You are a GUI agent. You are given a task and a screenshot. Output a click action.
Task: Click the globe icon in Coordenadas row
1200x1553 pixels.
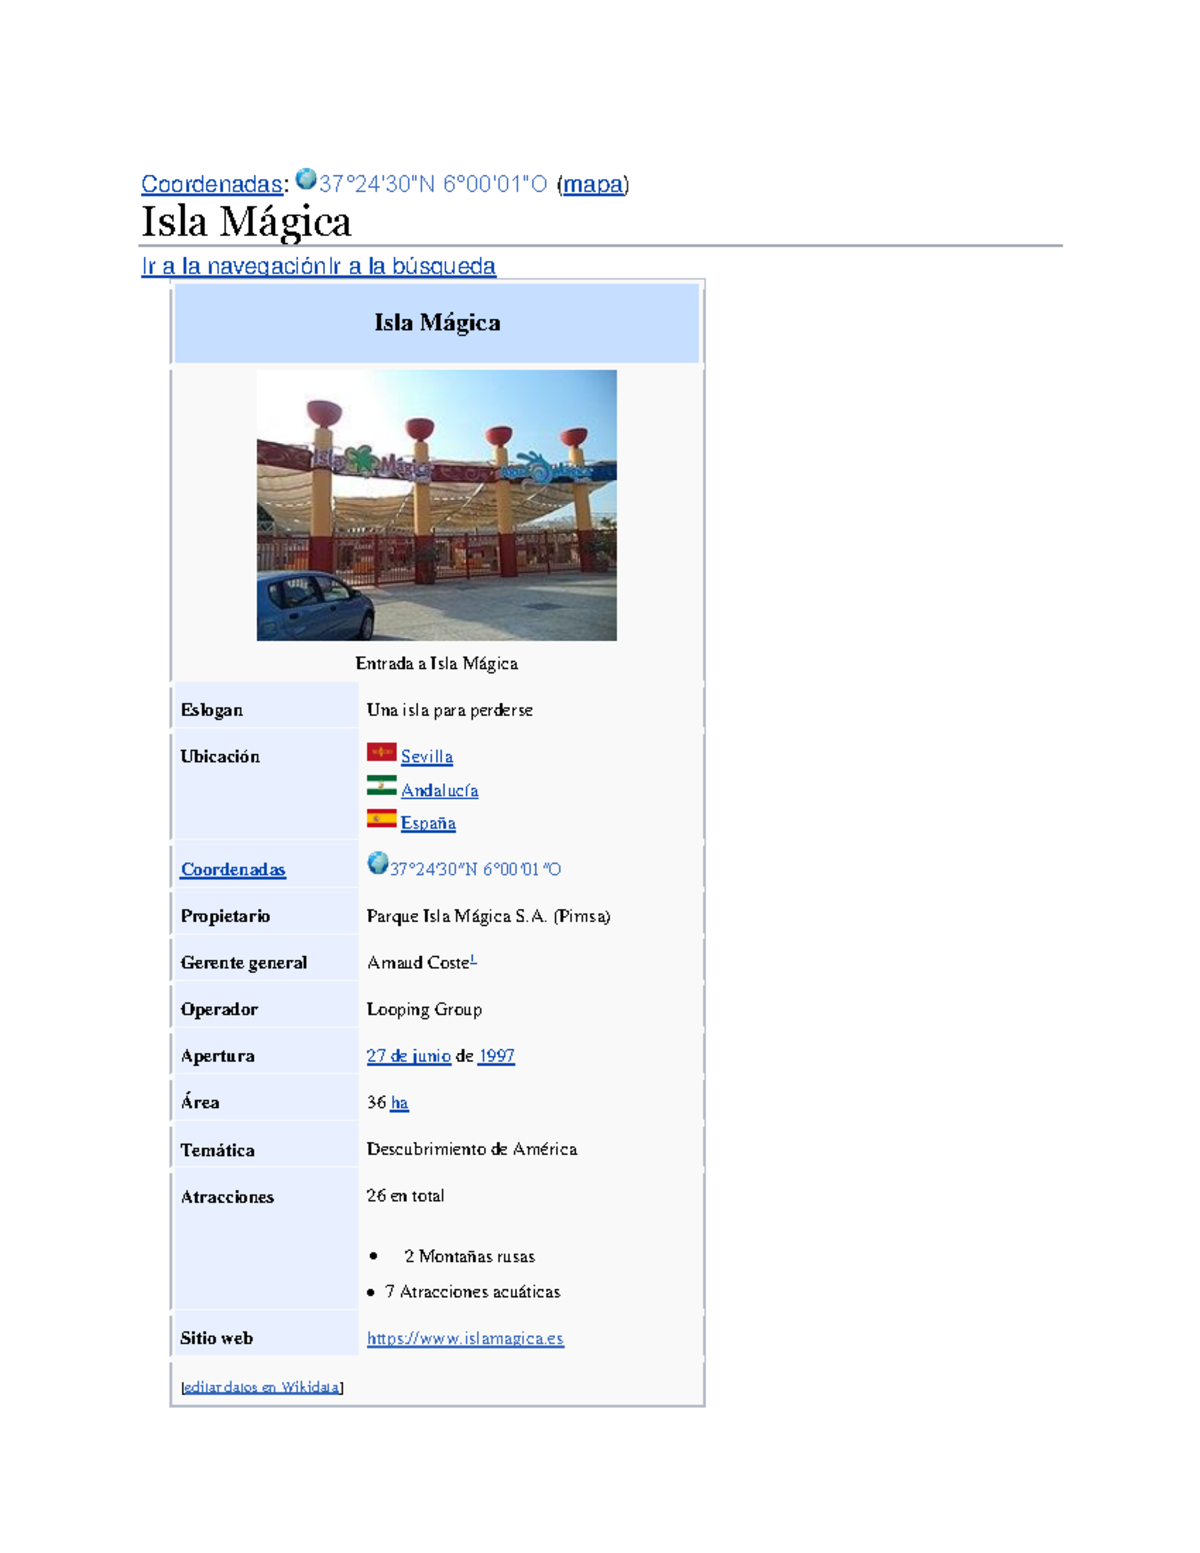378,863
